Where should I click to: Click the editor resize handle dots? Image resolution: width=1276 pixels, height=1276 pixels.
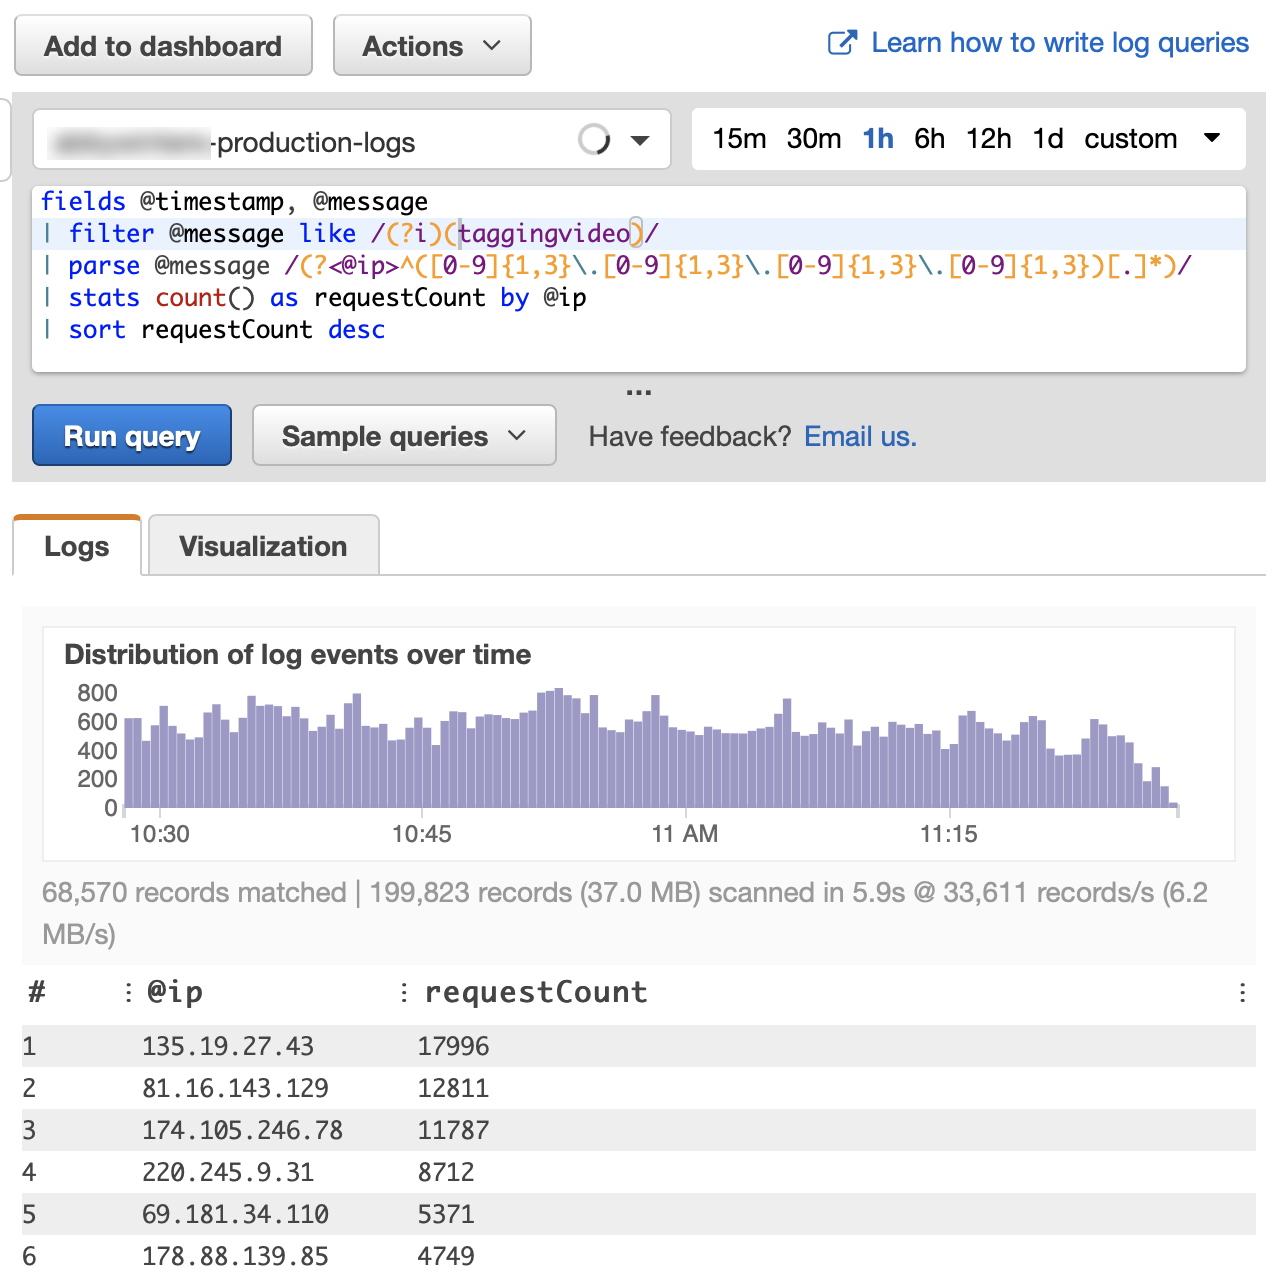[x=639, y=392]
